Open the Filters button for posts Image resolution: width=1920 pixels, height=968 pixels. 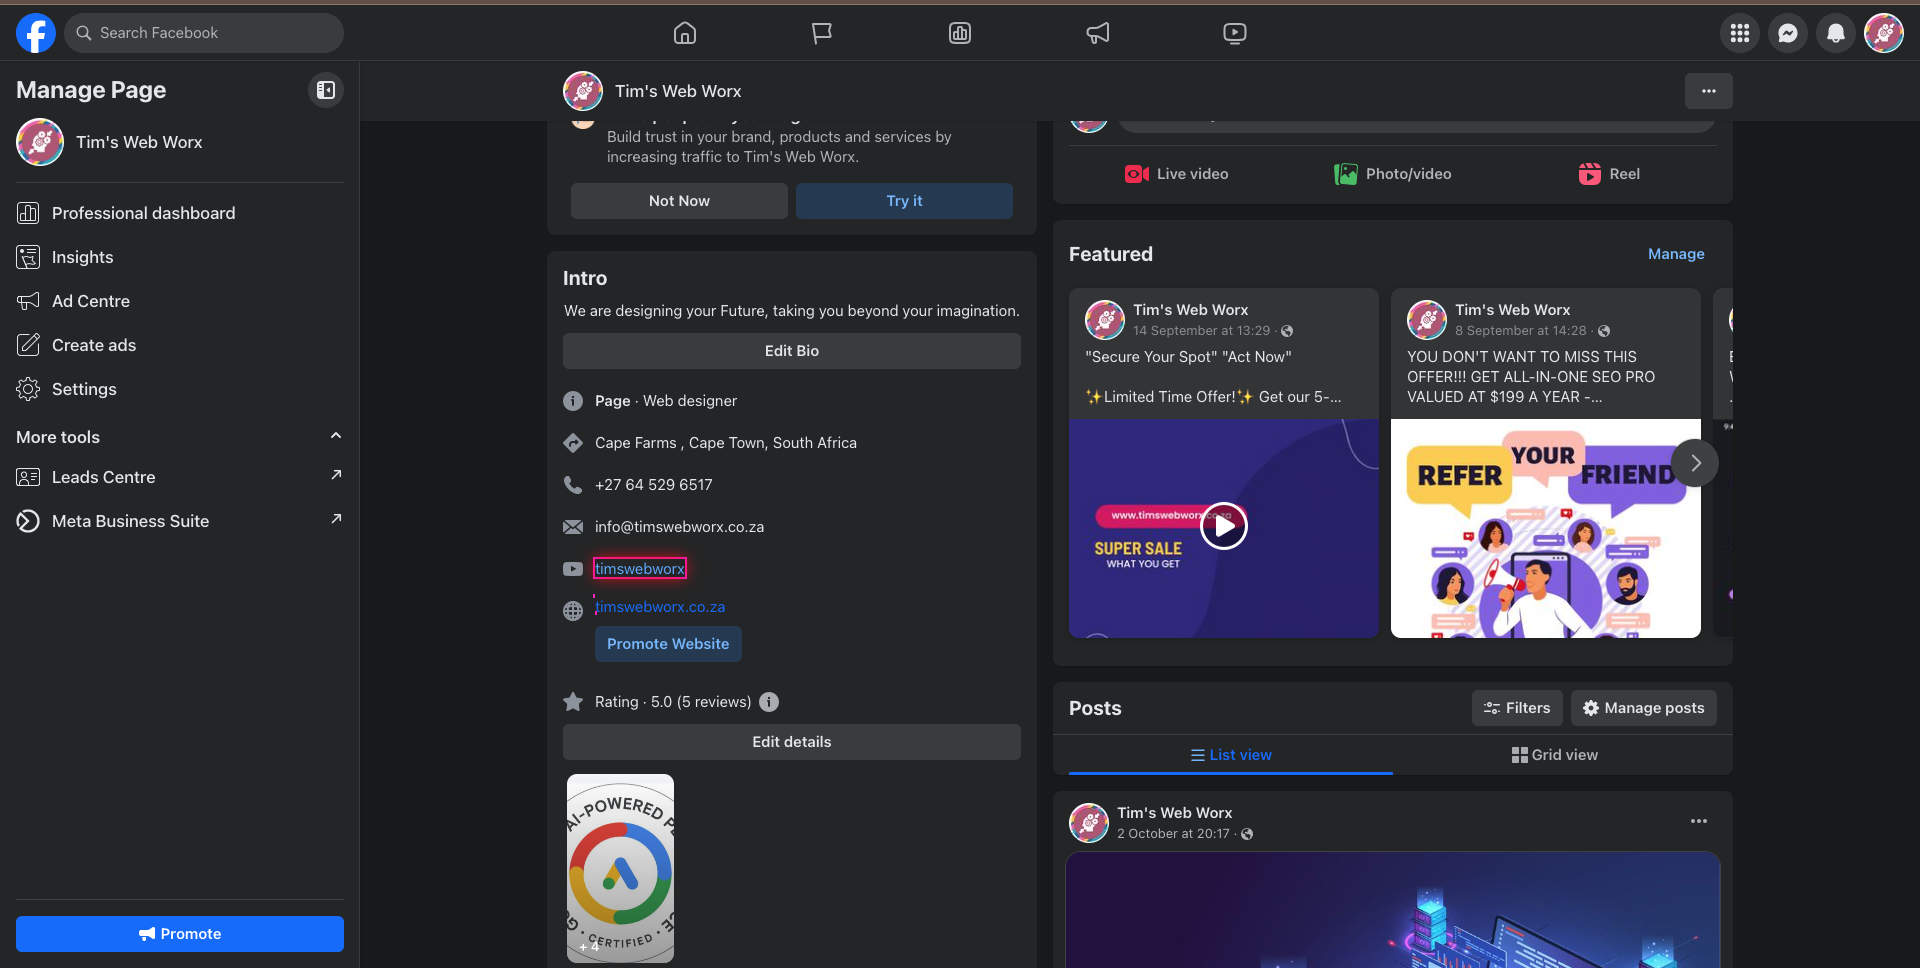coord(1517,708)
